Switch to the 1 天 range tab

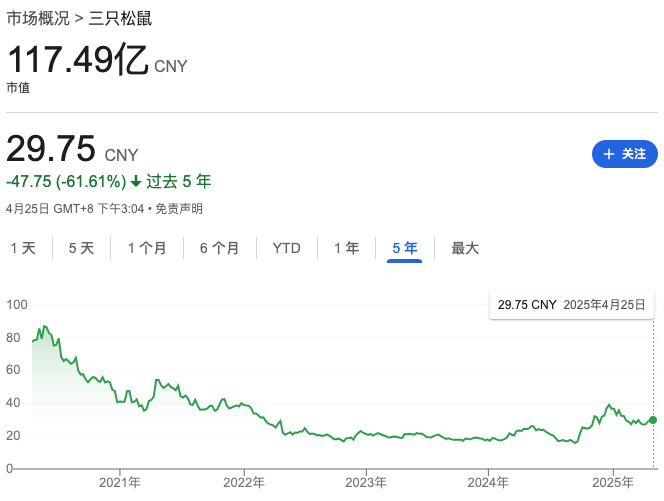tap(23, 248)
